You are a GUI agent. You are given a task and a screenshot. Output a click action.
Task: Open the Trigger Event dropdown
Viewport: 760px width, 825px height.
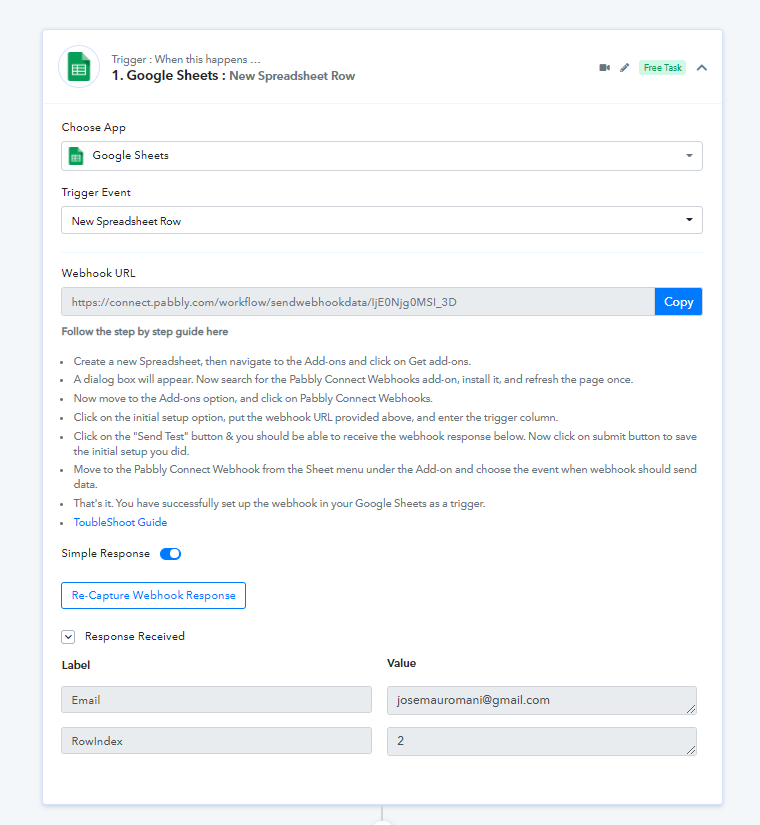point(382,220)
